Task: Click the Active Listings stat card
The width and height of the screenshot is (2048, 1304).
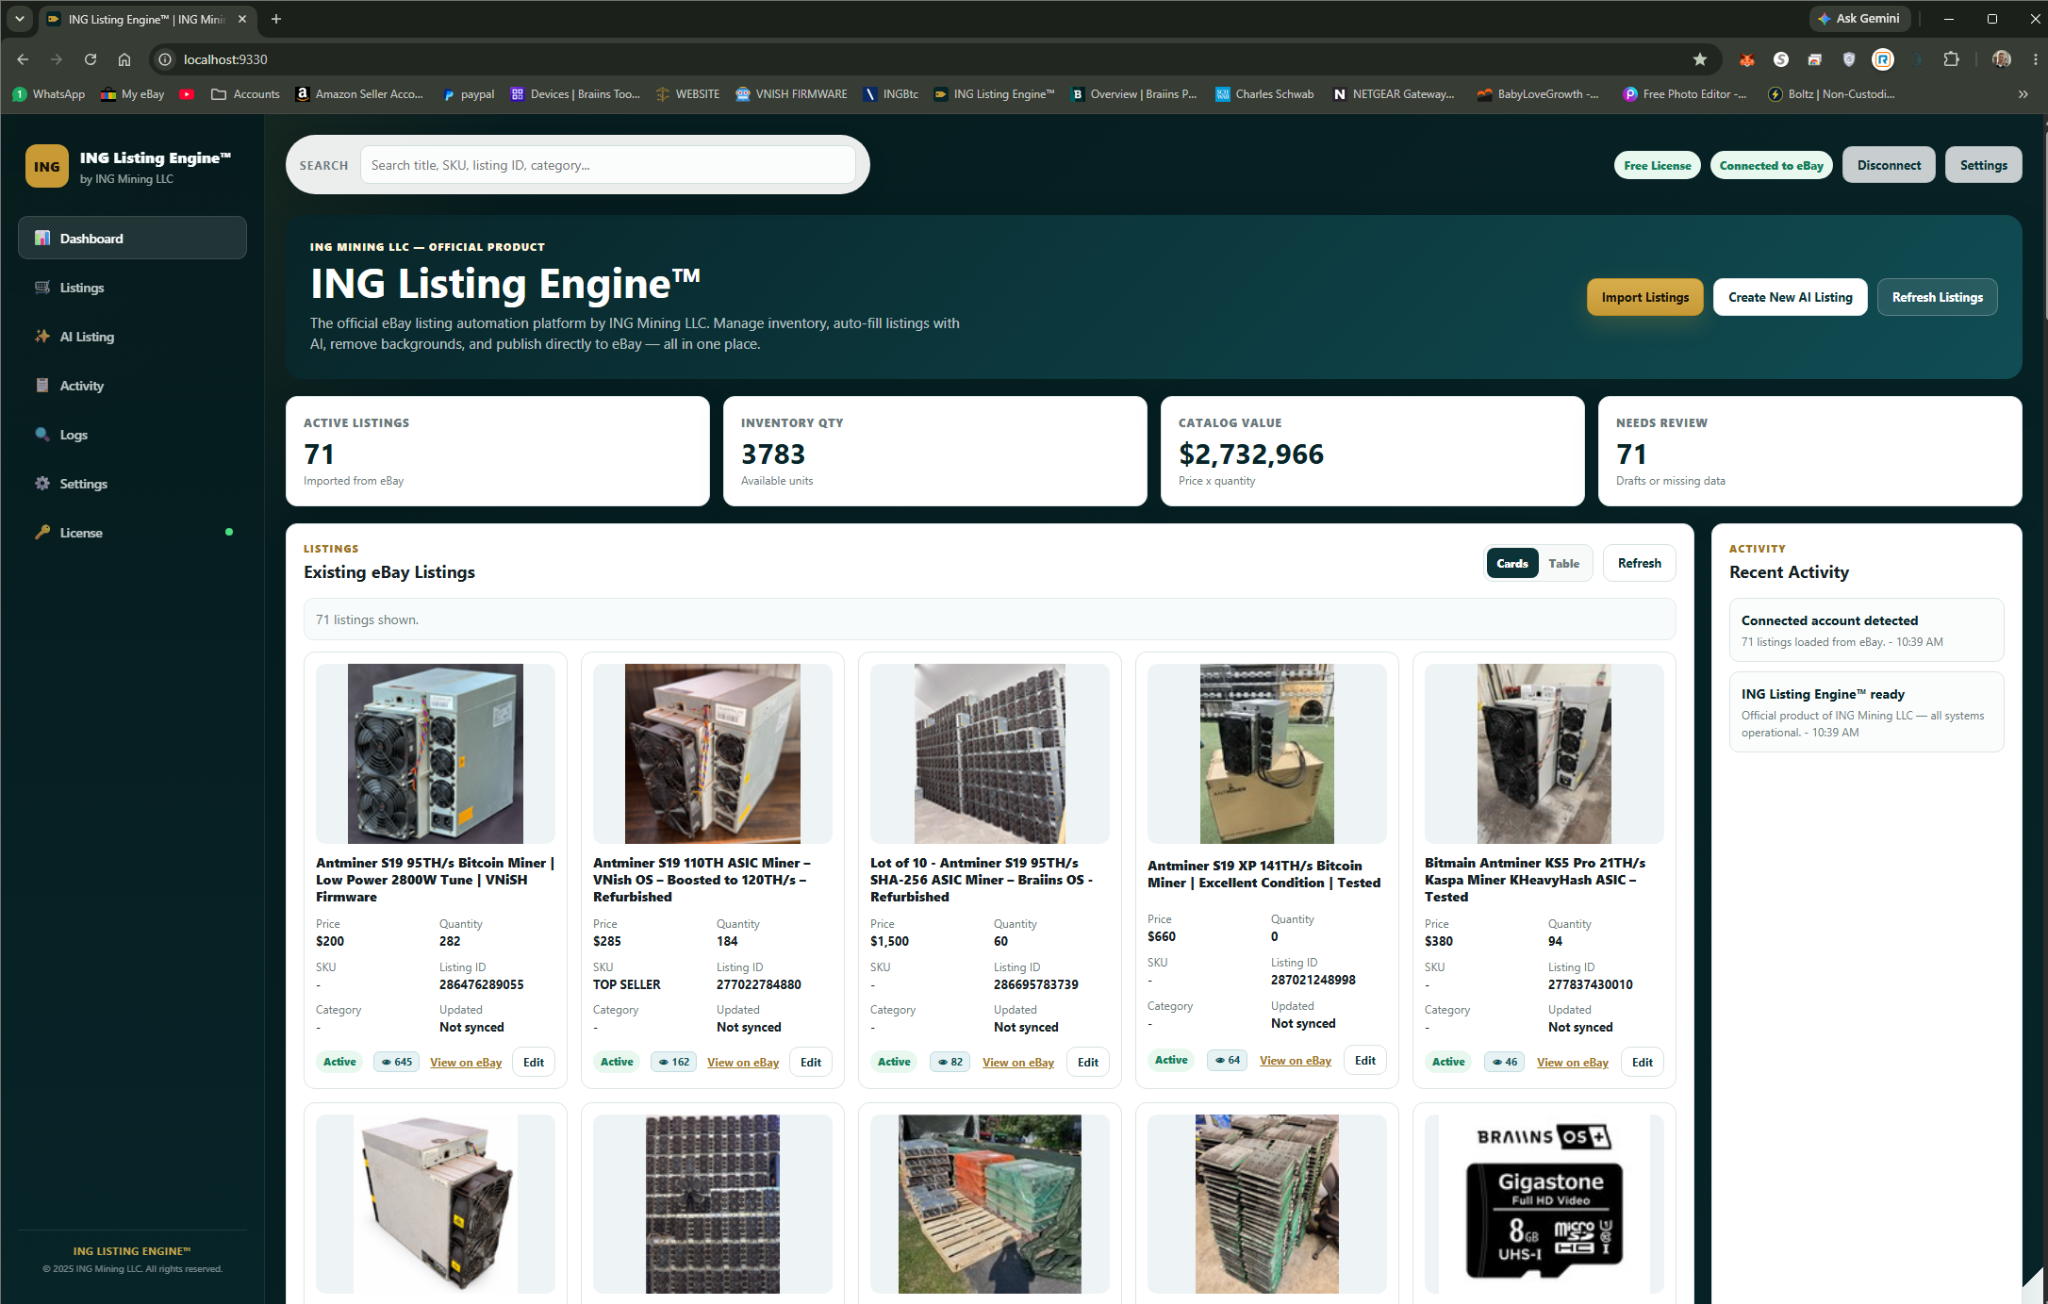Action: (x=497, y=451)
